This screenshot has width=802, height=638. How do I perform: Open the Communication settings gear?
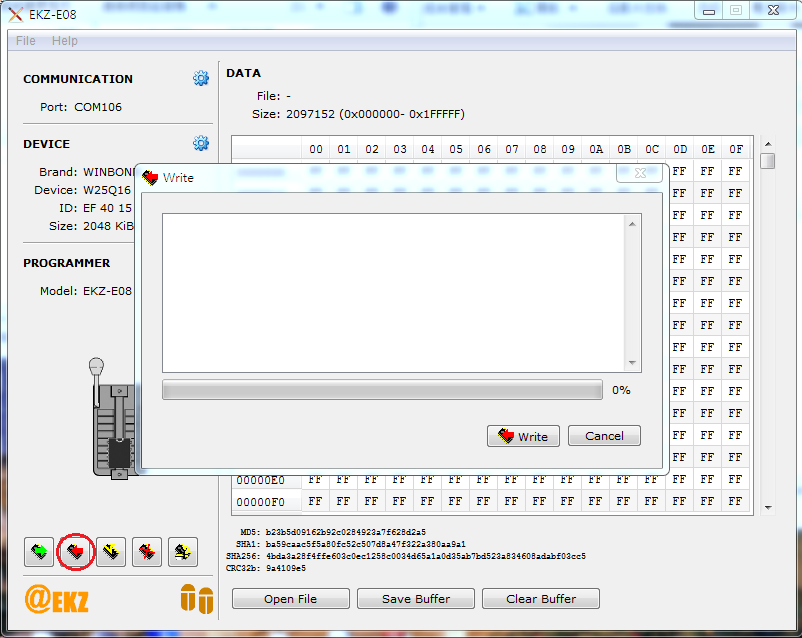(x=201, y=79)
